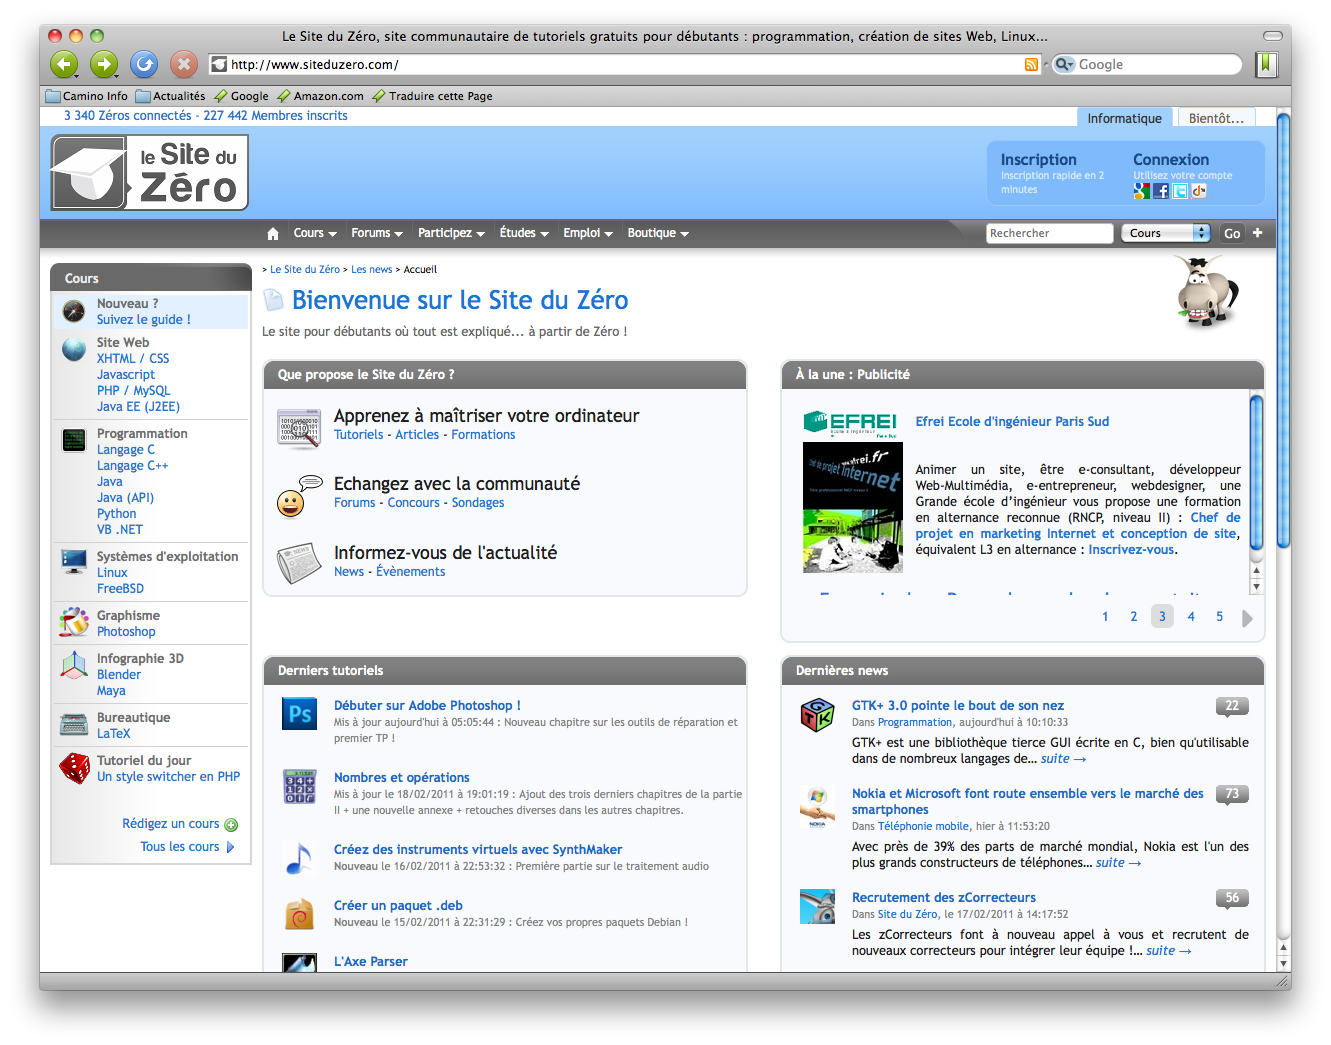
Task: Expand the Boutique menu
Action: click(658, 233)
